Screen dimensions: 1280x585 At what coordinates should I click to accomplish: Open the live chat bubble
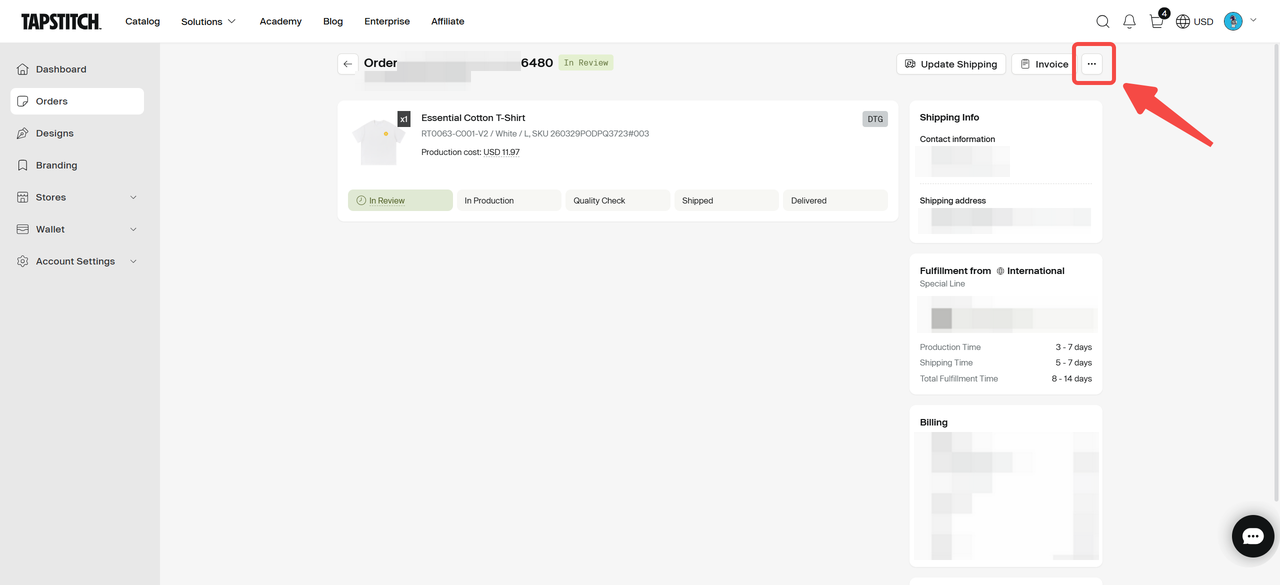pos(1252,536)
